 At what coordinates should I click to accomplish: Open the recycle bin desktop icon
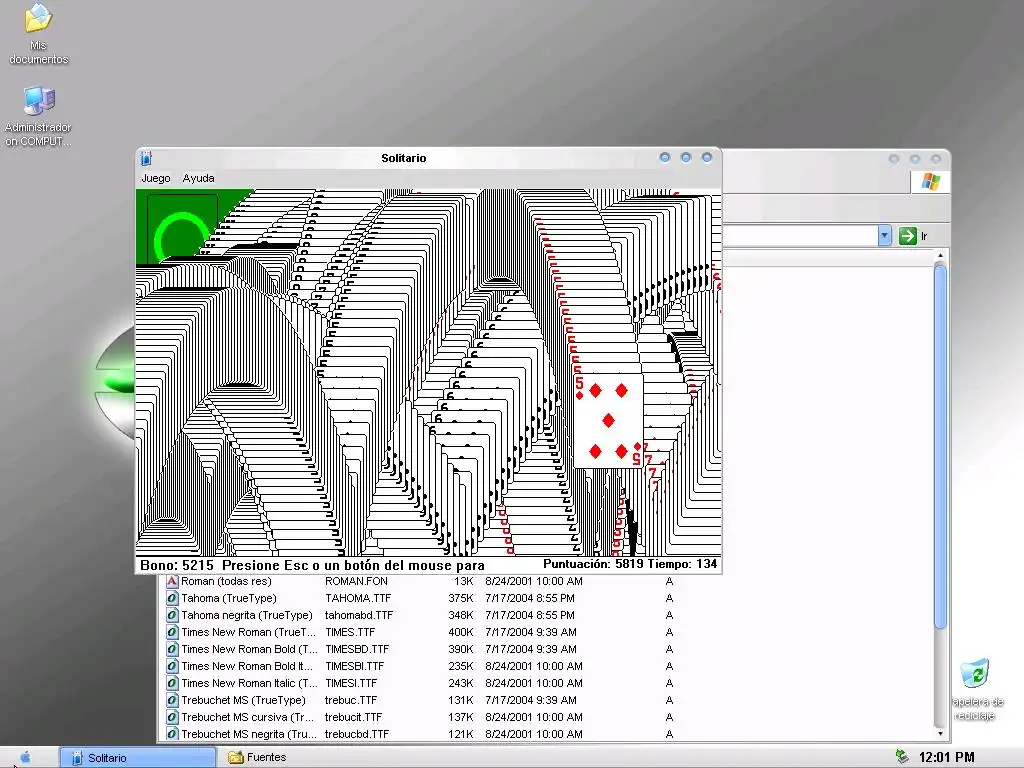(976, 690)
